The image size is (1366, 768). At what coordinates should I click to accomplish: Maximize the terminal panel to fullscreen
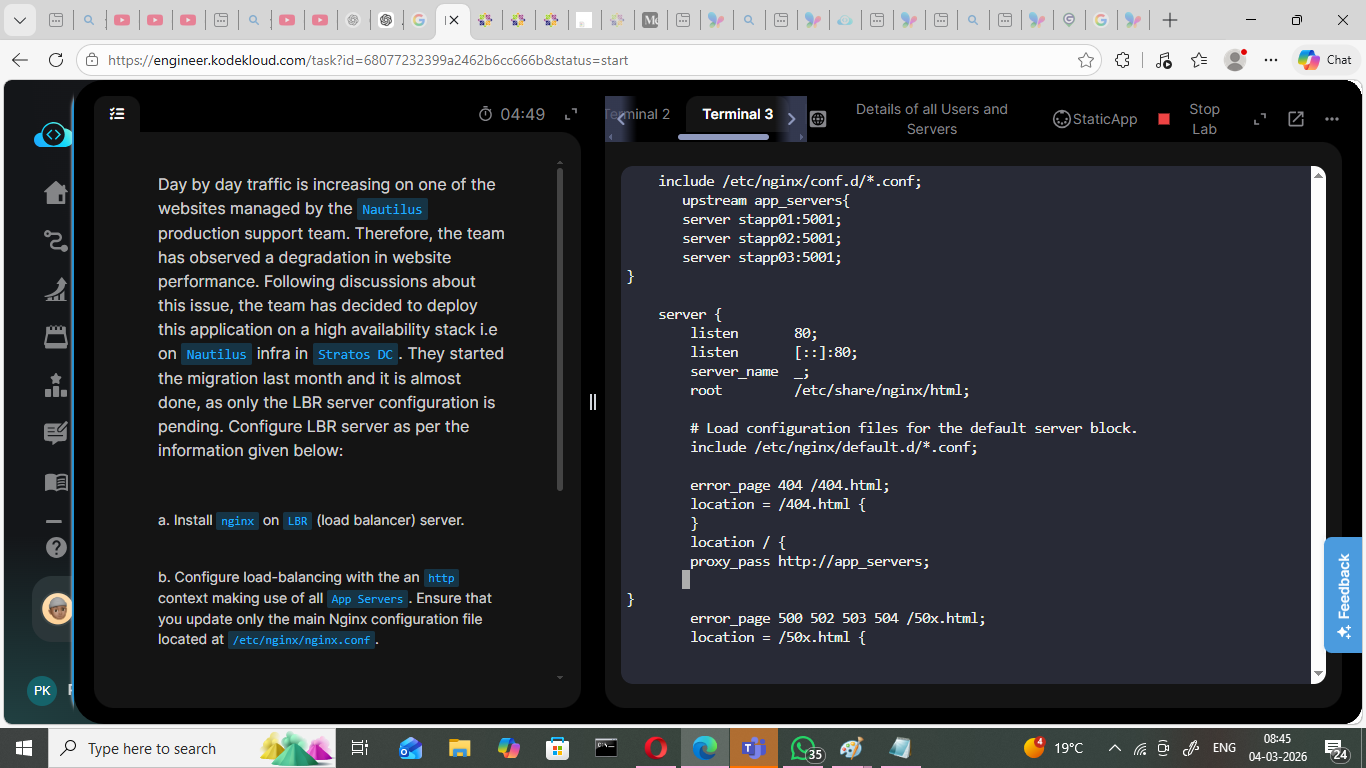pyautogui.click(x=1260, y=119)
